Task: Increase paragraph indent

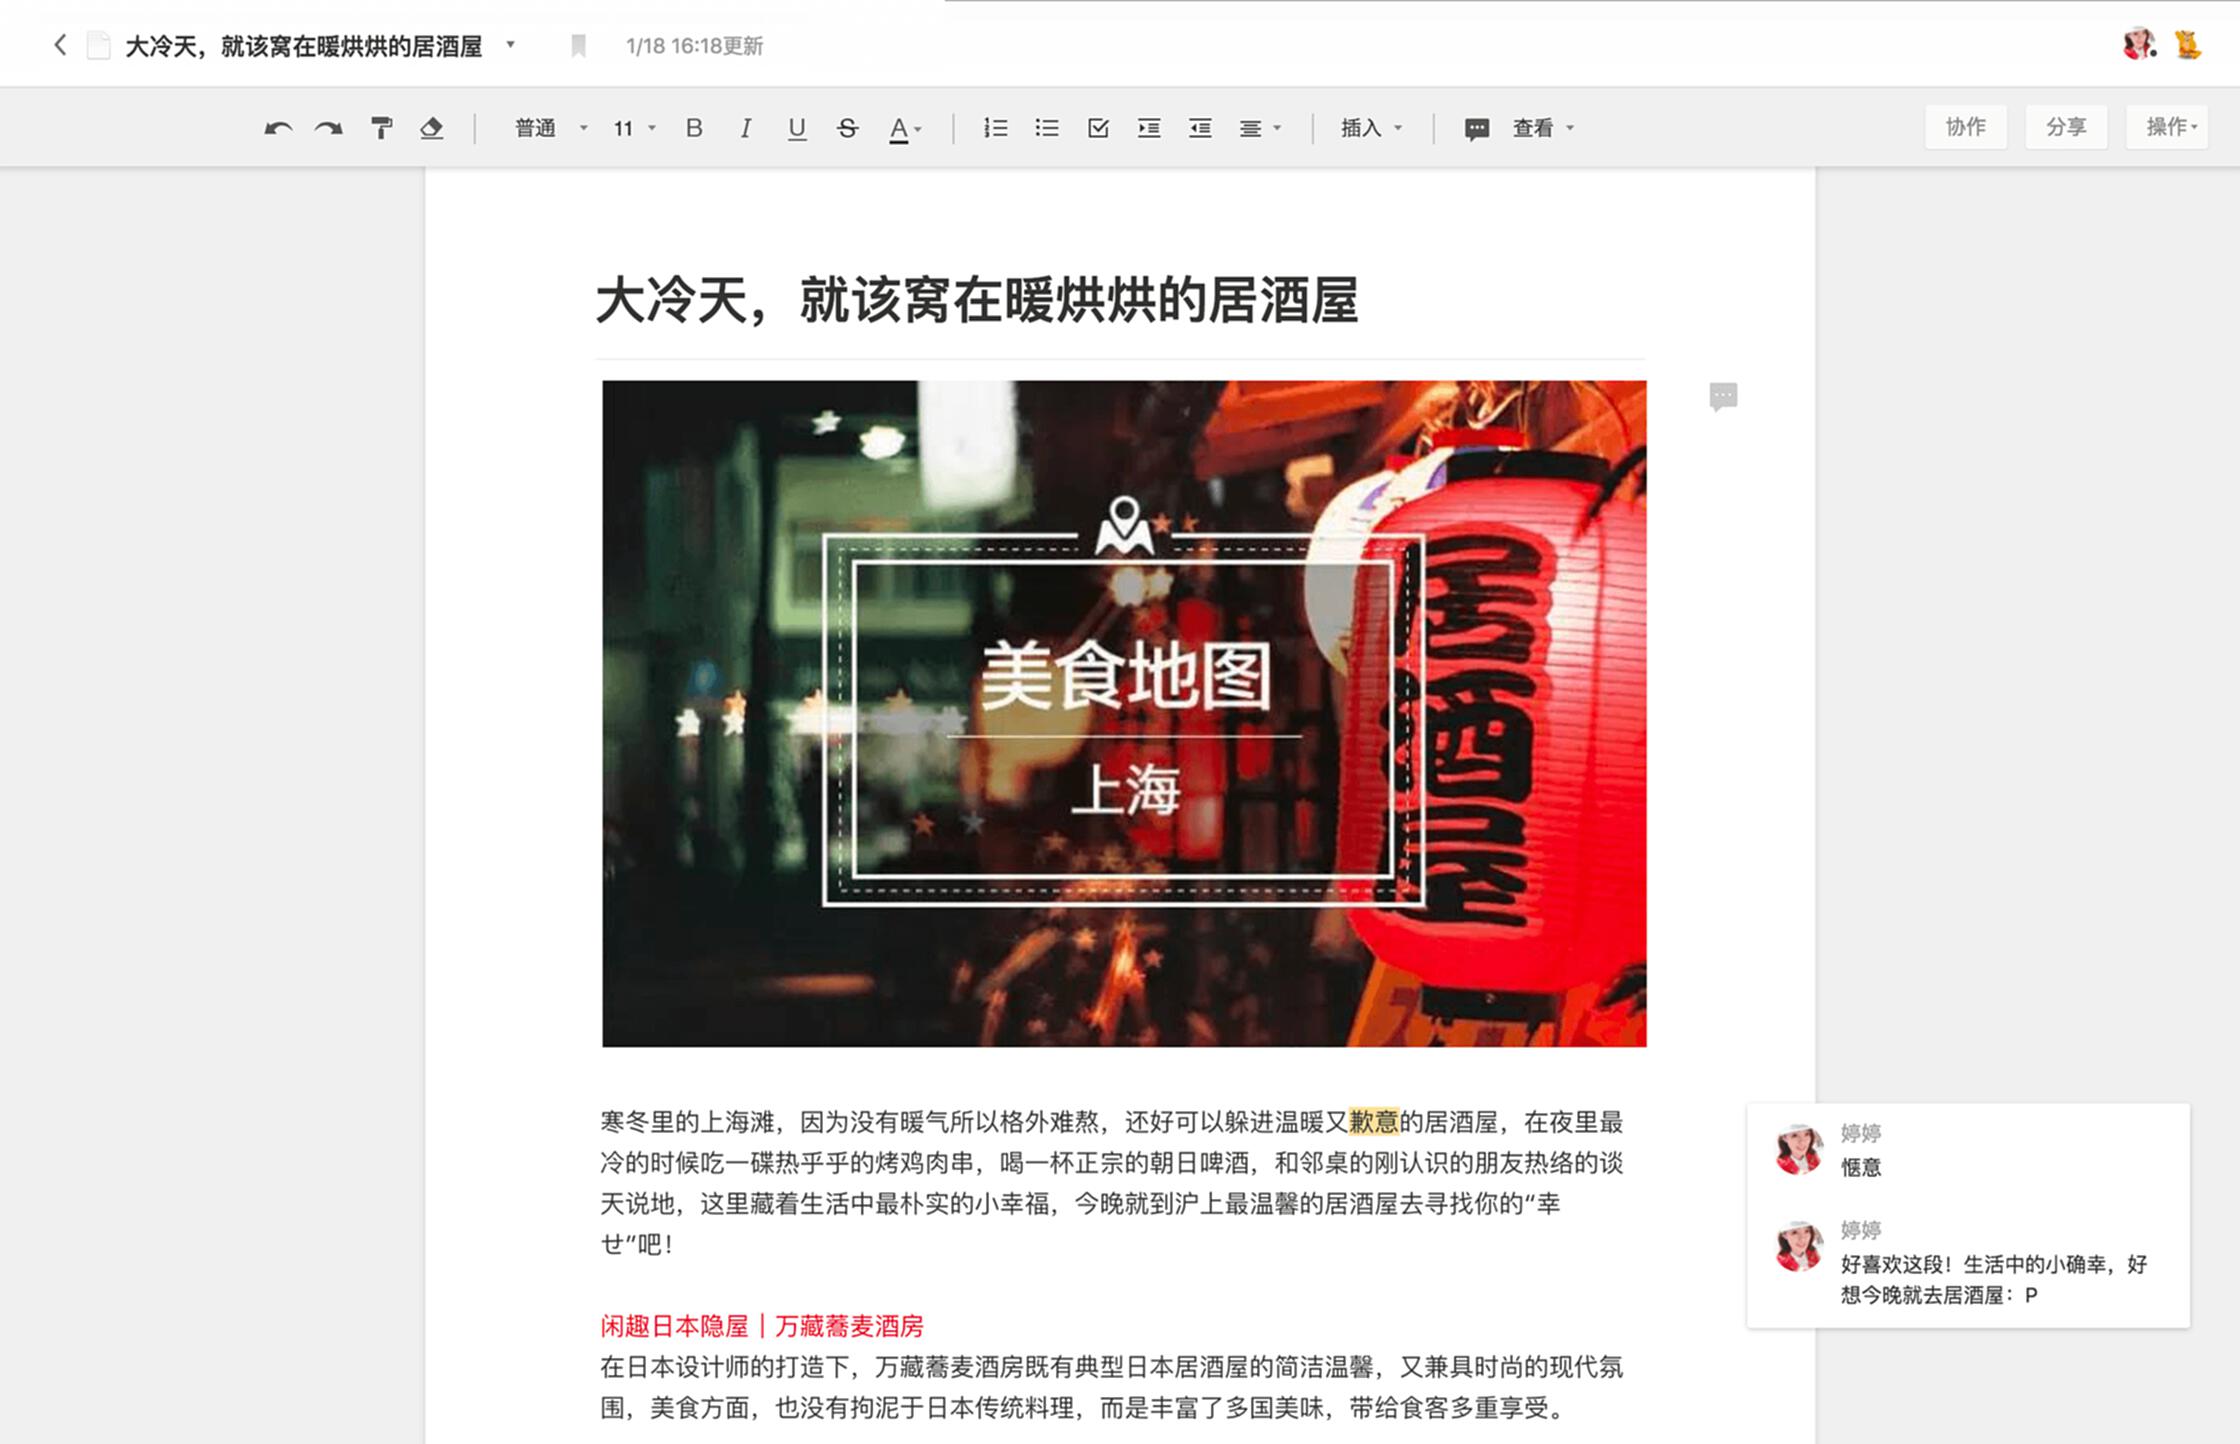Action: 1149,128
